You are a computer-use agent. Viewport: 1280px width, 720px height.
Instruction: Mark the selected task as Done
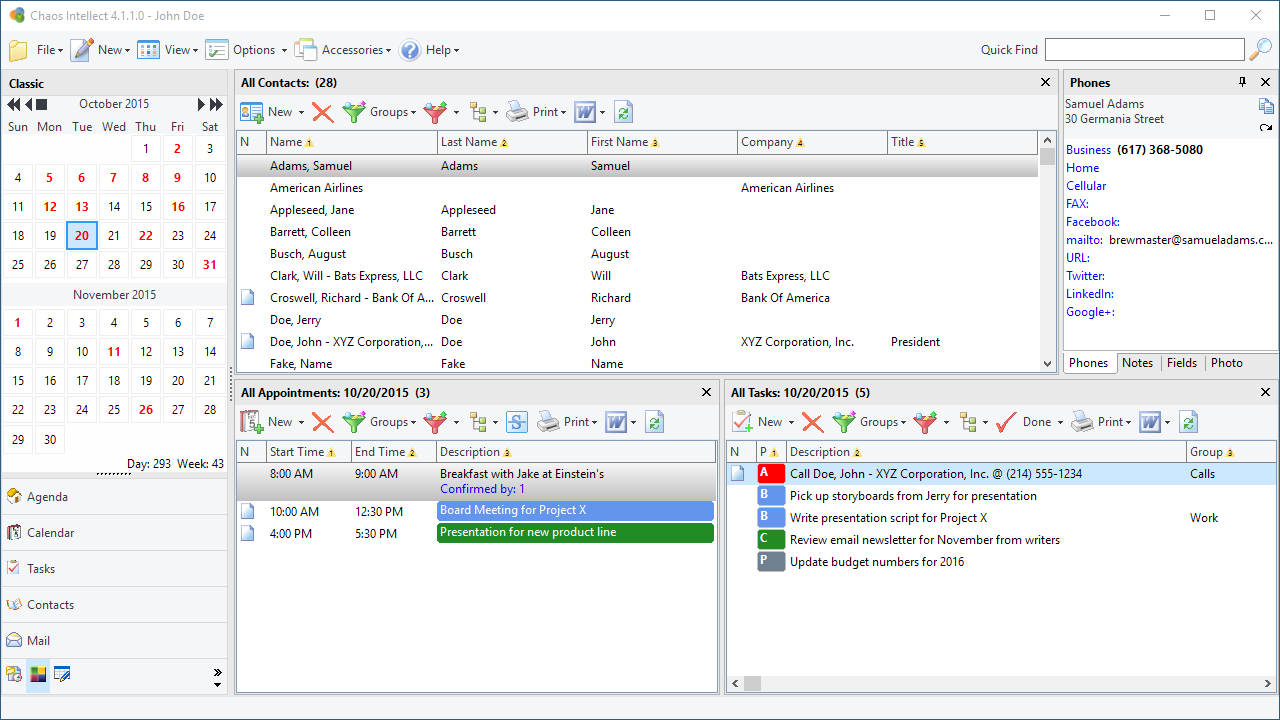[x=1024, y=422]
